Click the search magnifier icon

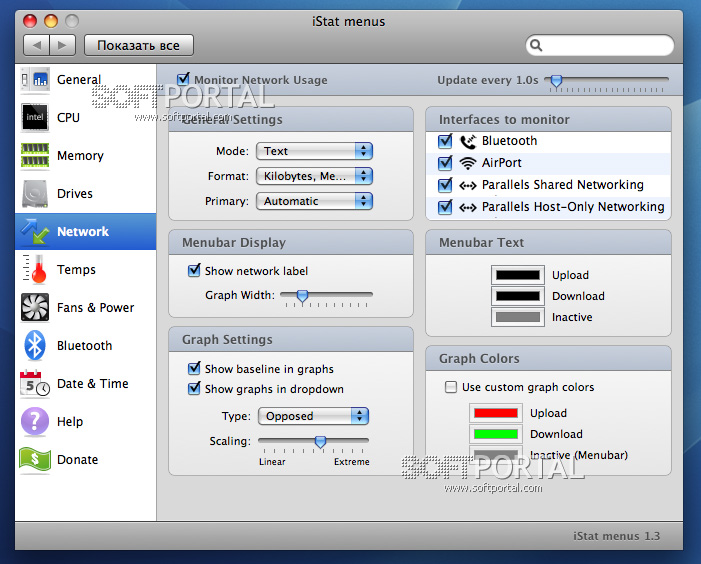click(x=536, y=45)
